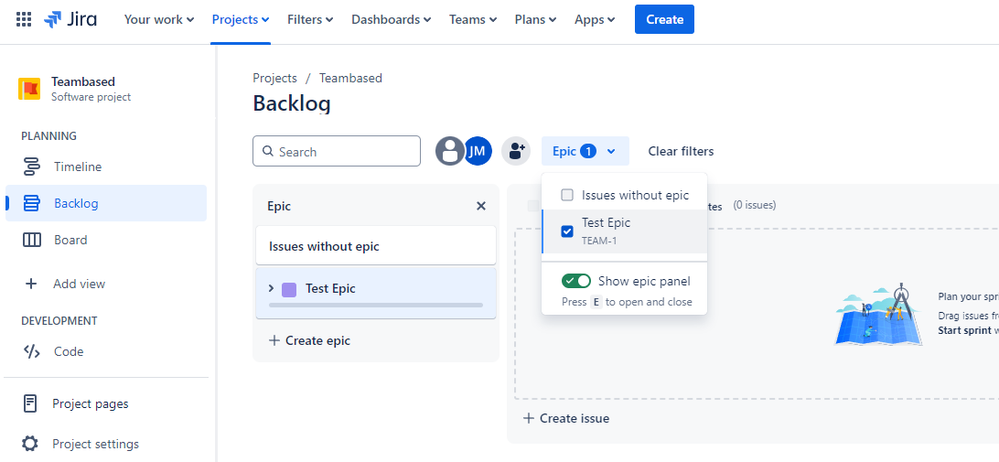Click the purple Test Epic color swatch
The width and height of the screenshot is (999, 462).
tap(289, 289)
